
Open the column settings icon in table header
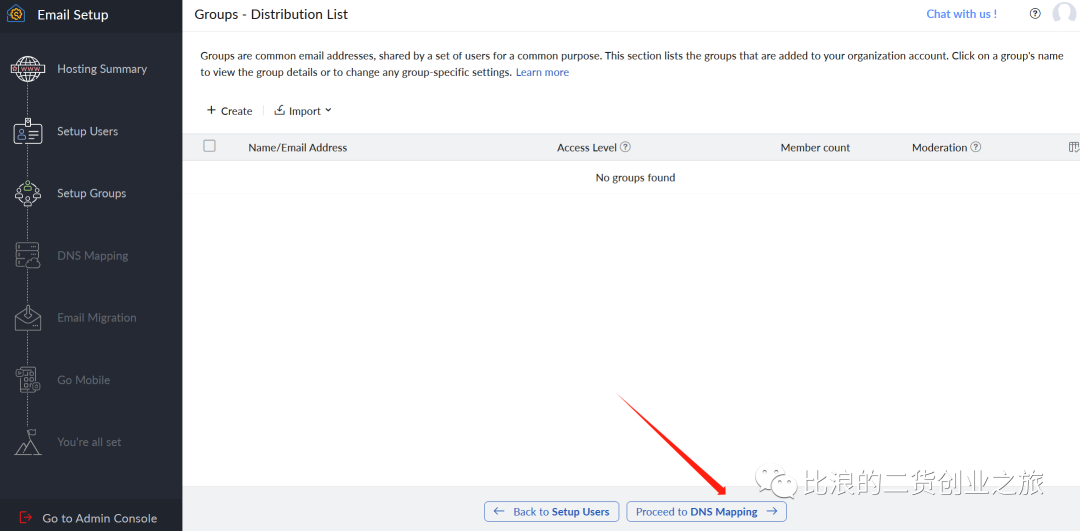point(1073,147)
